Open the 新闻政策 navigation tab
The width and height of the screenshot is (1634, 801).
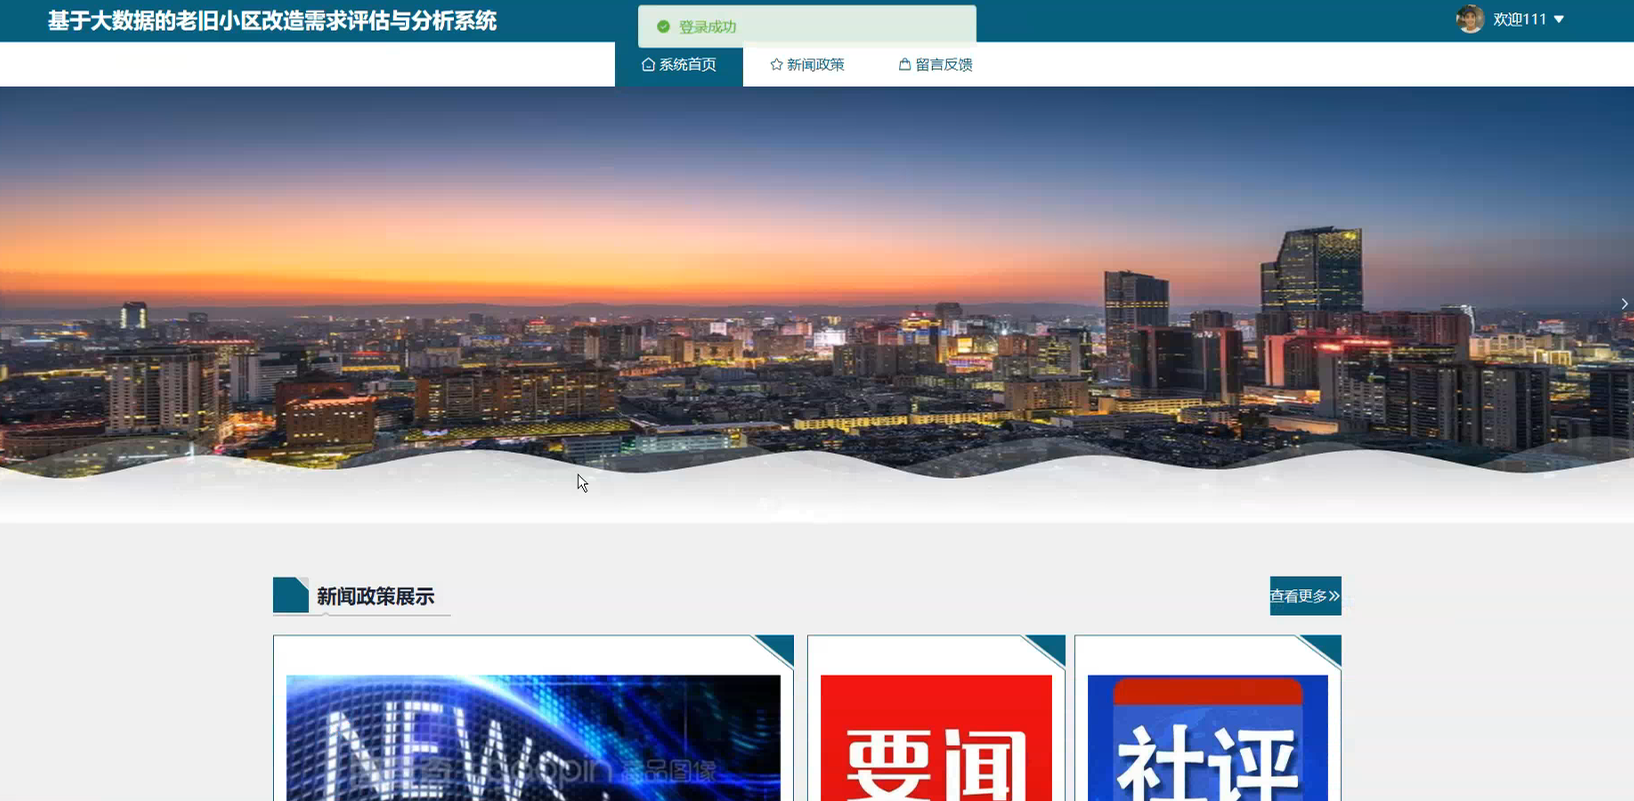click(807, 65)
